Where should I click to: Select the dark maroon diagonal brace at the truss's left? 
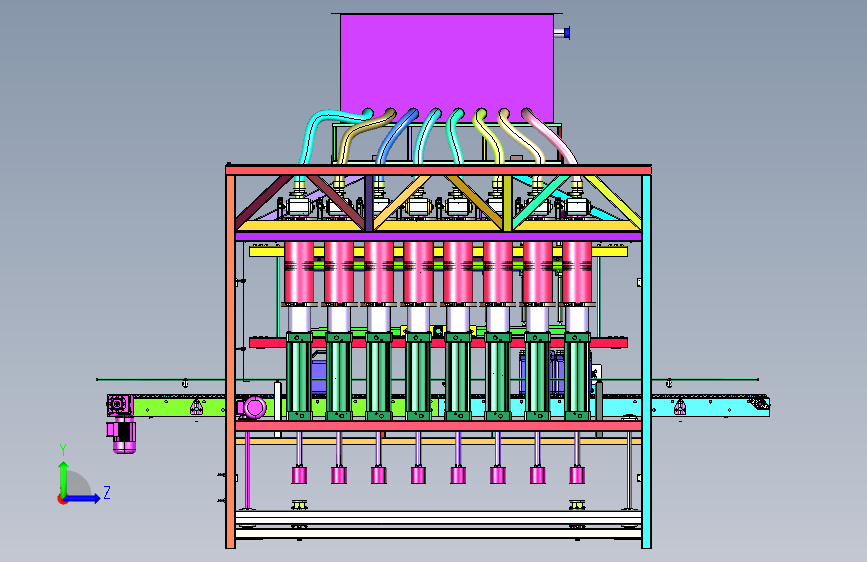[263, 200]
